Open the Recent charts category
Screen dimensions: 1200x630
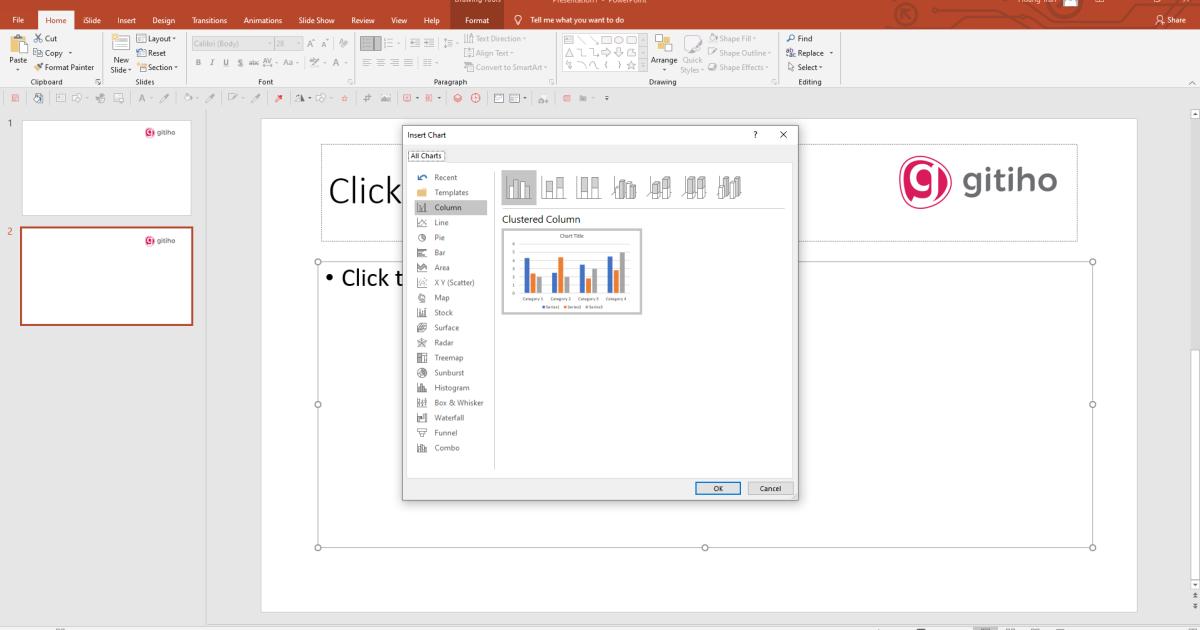click(446, 177)
